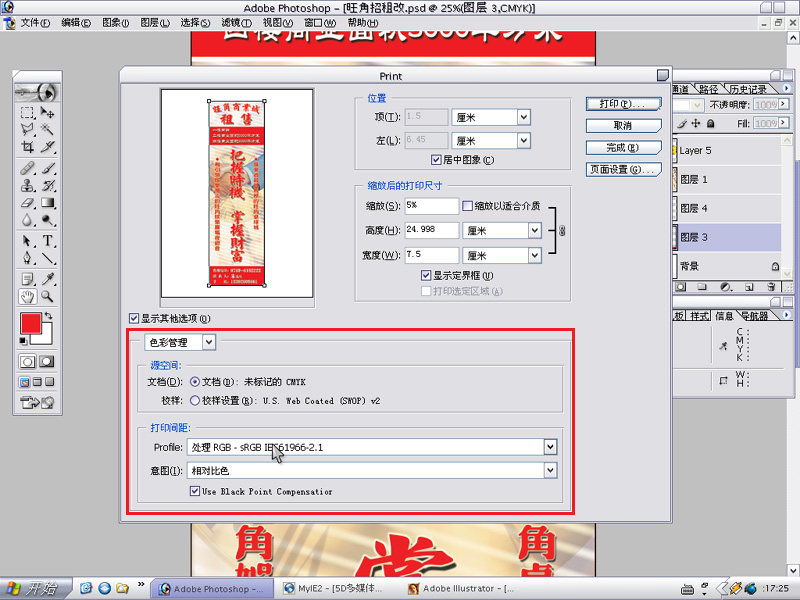This screenshot has width=800, height=600.
Task: Select the Eraser tool
Action: 27,203
